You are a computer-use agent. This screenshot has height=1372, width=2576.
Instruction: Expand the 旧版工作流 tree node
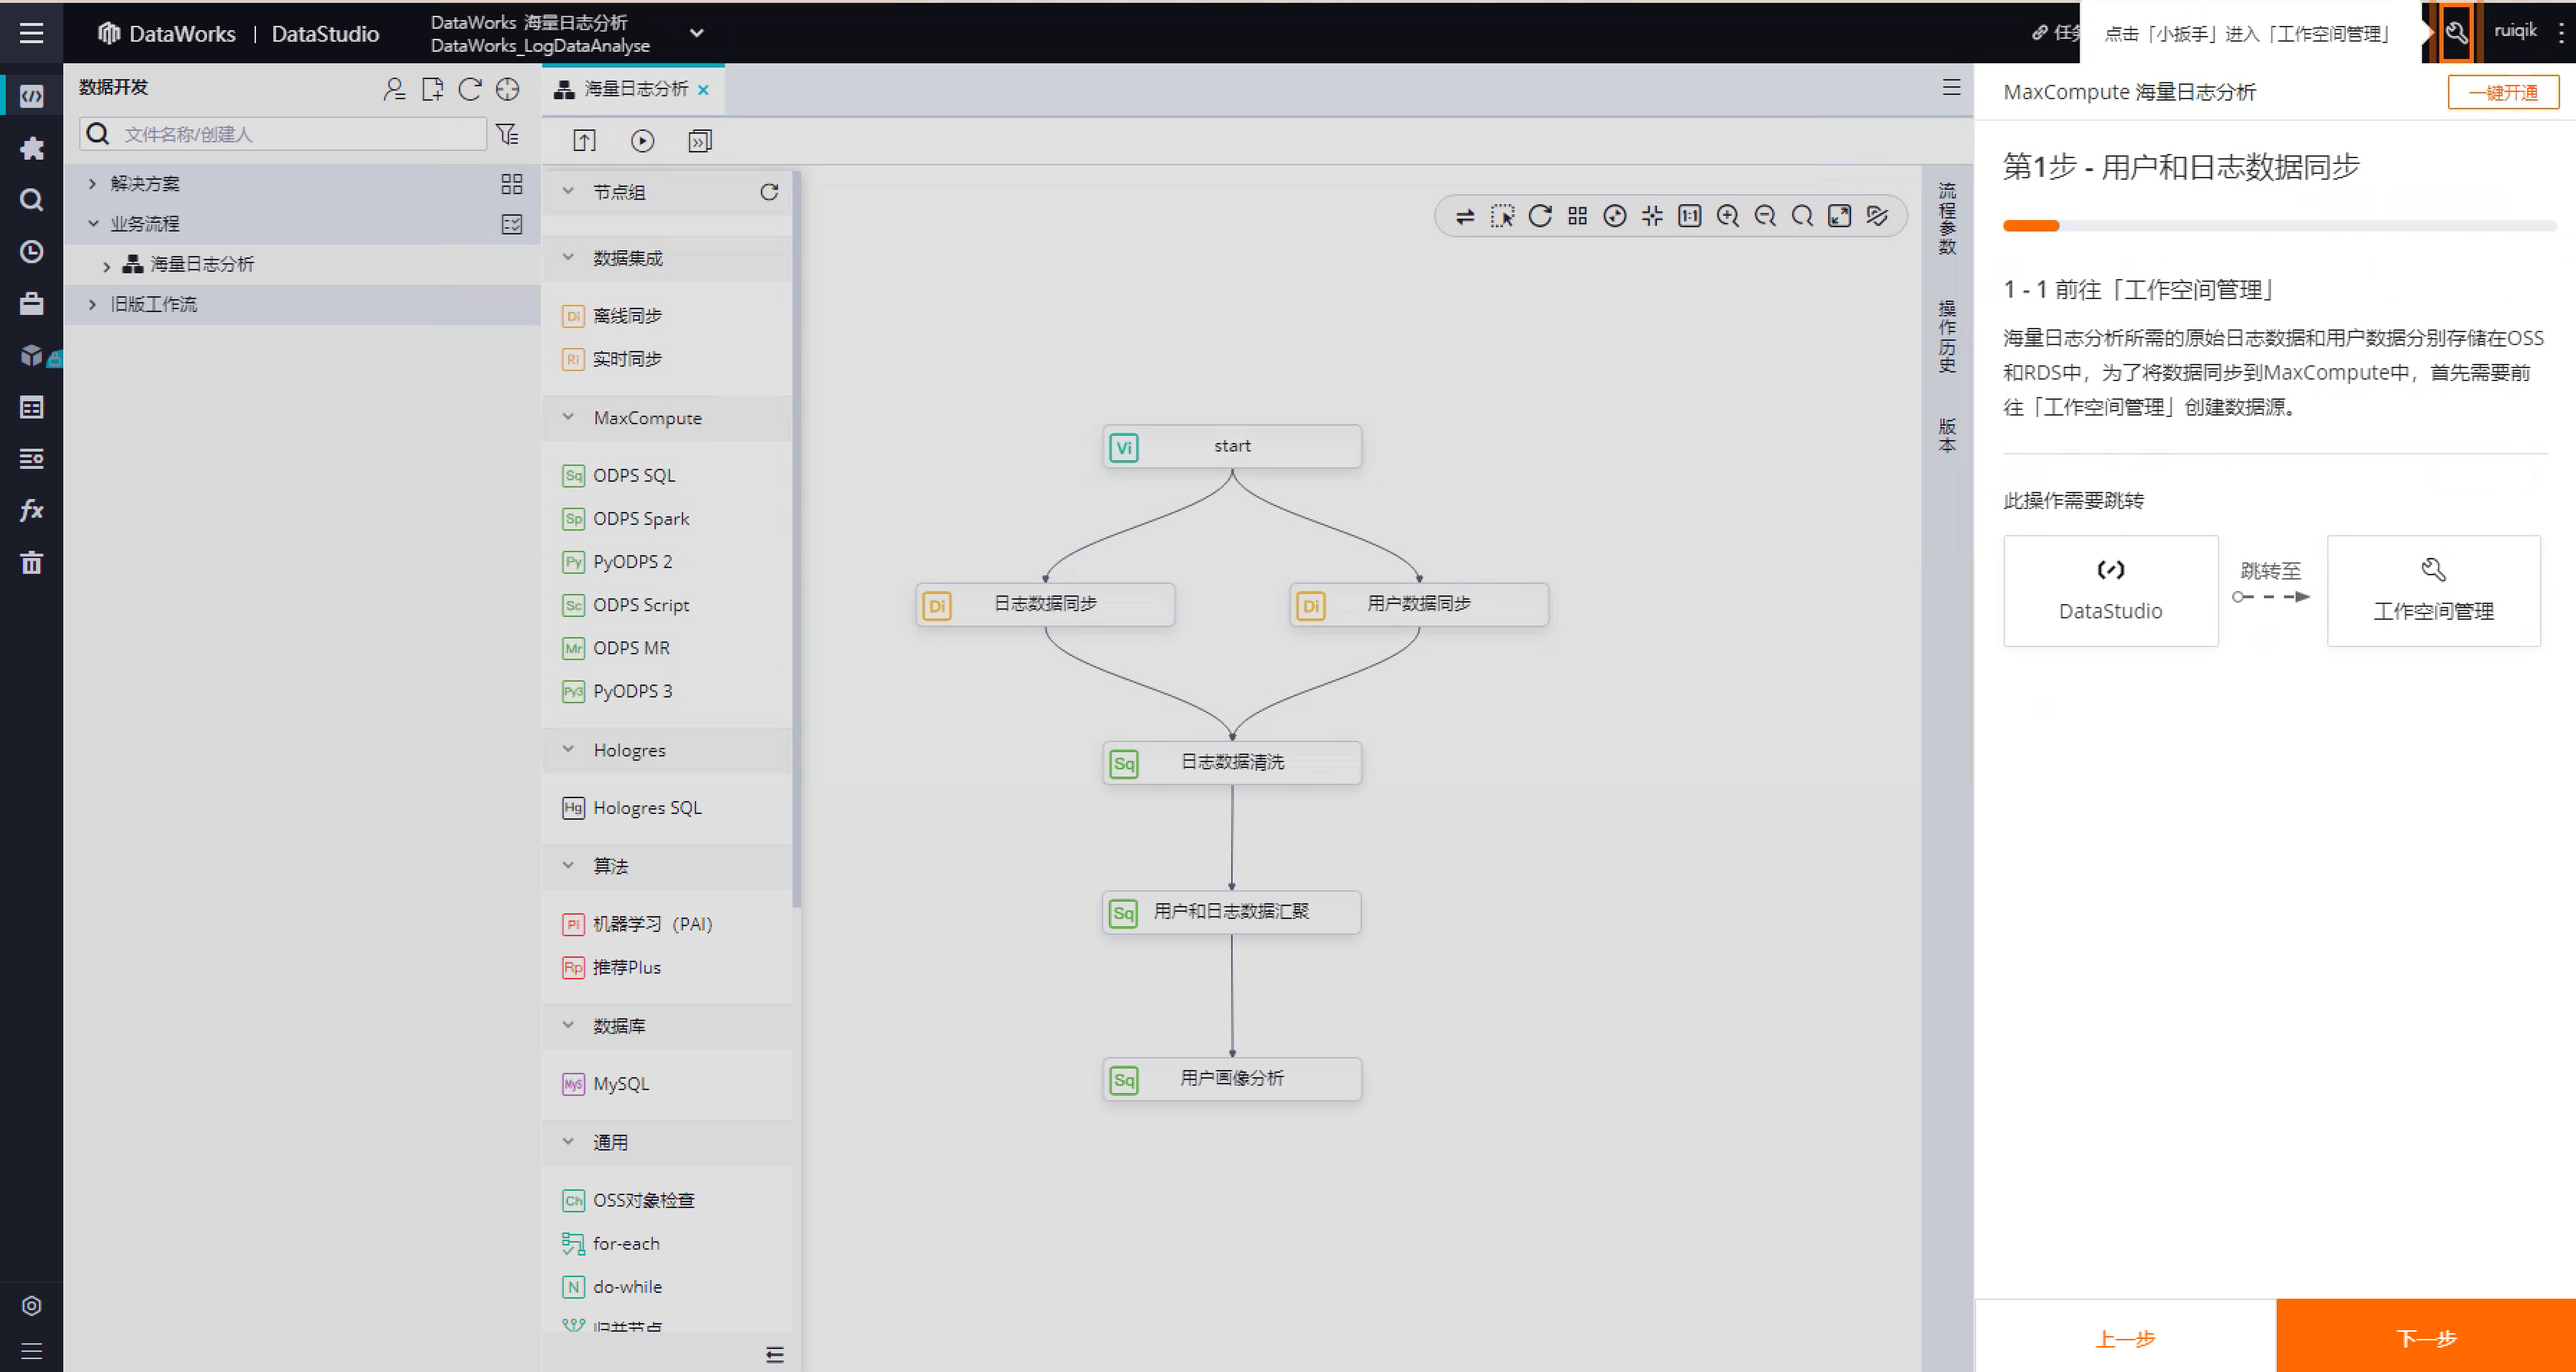(x=92, y=304)
